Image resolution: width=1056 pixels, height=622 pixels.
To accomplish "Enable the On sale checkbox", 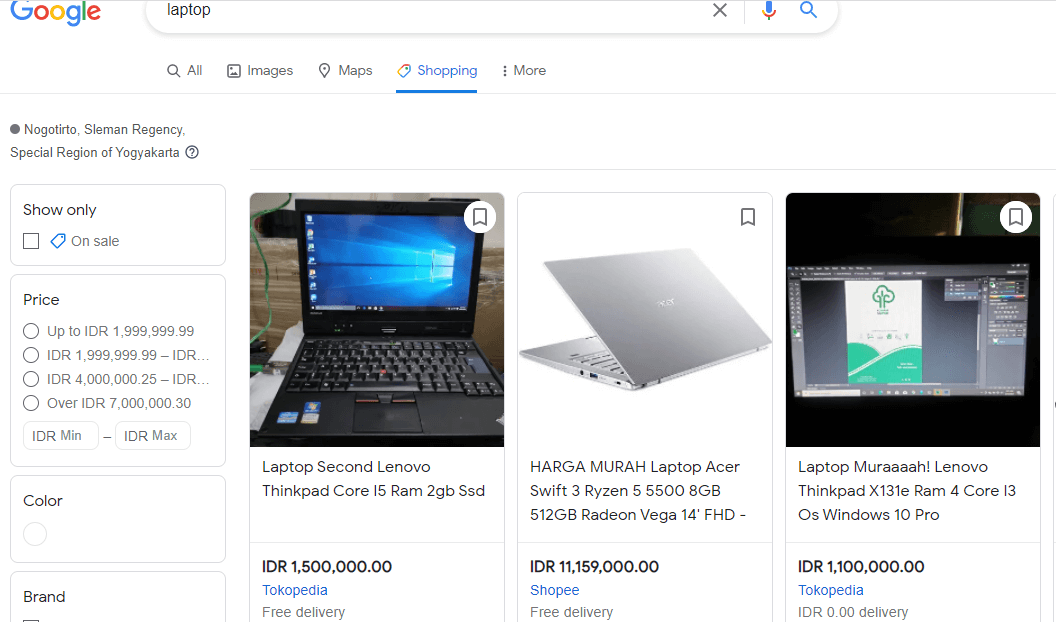I will [31, 241].
